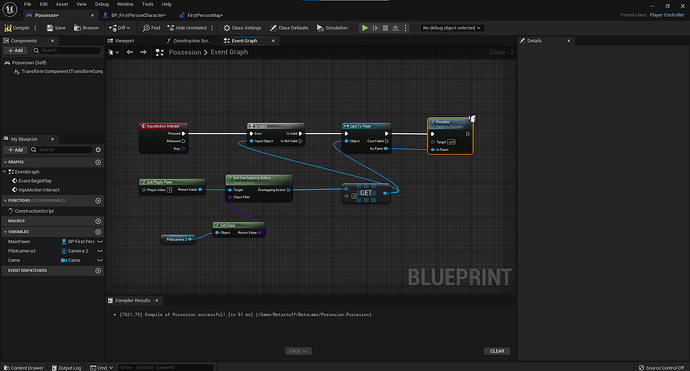Screen dimensions: 690x371
Task: Add a new graph with plus icon
Action: coord(98,162)
